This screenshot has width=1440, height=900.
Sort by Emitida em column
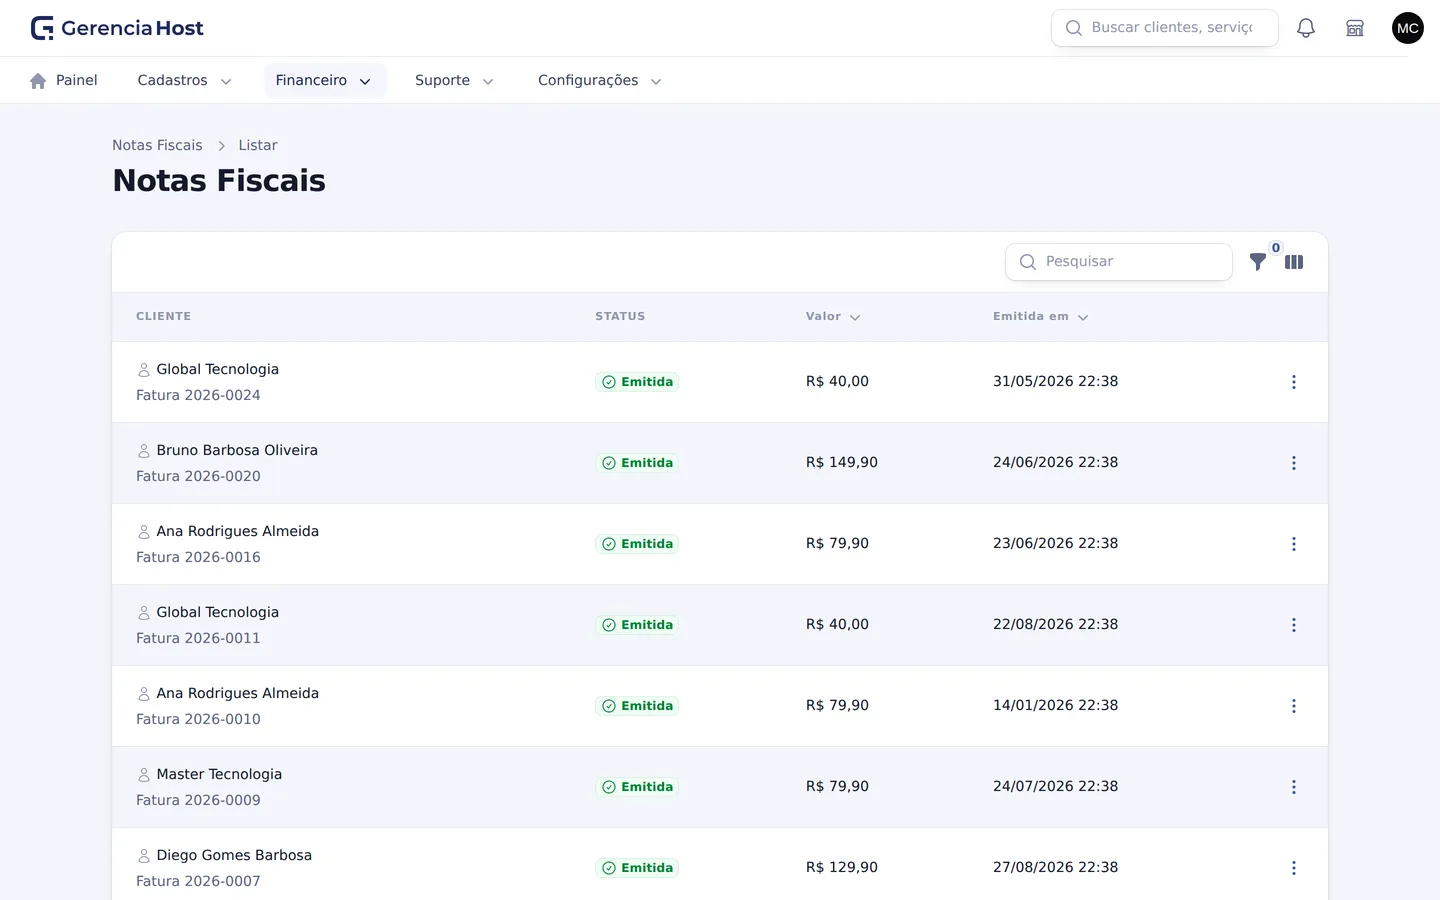pyautogui.click(x=1040, y=316)
